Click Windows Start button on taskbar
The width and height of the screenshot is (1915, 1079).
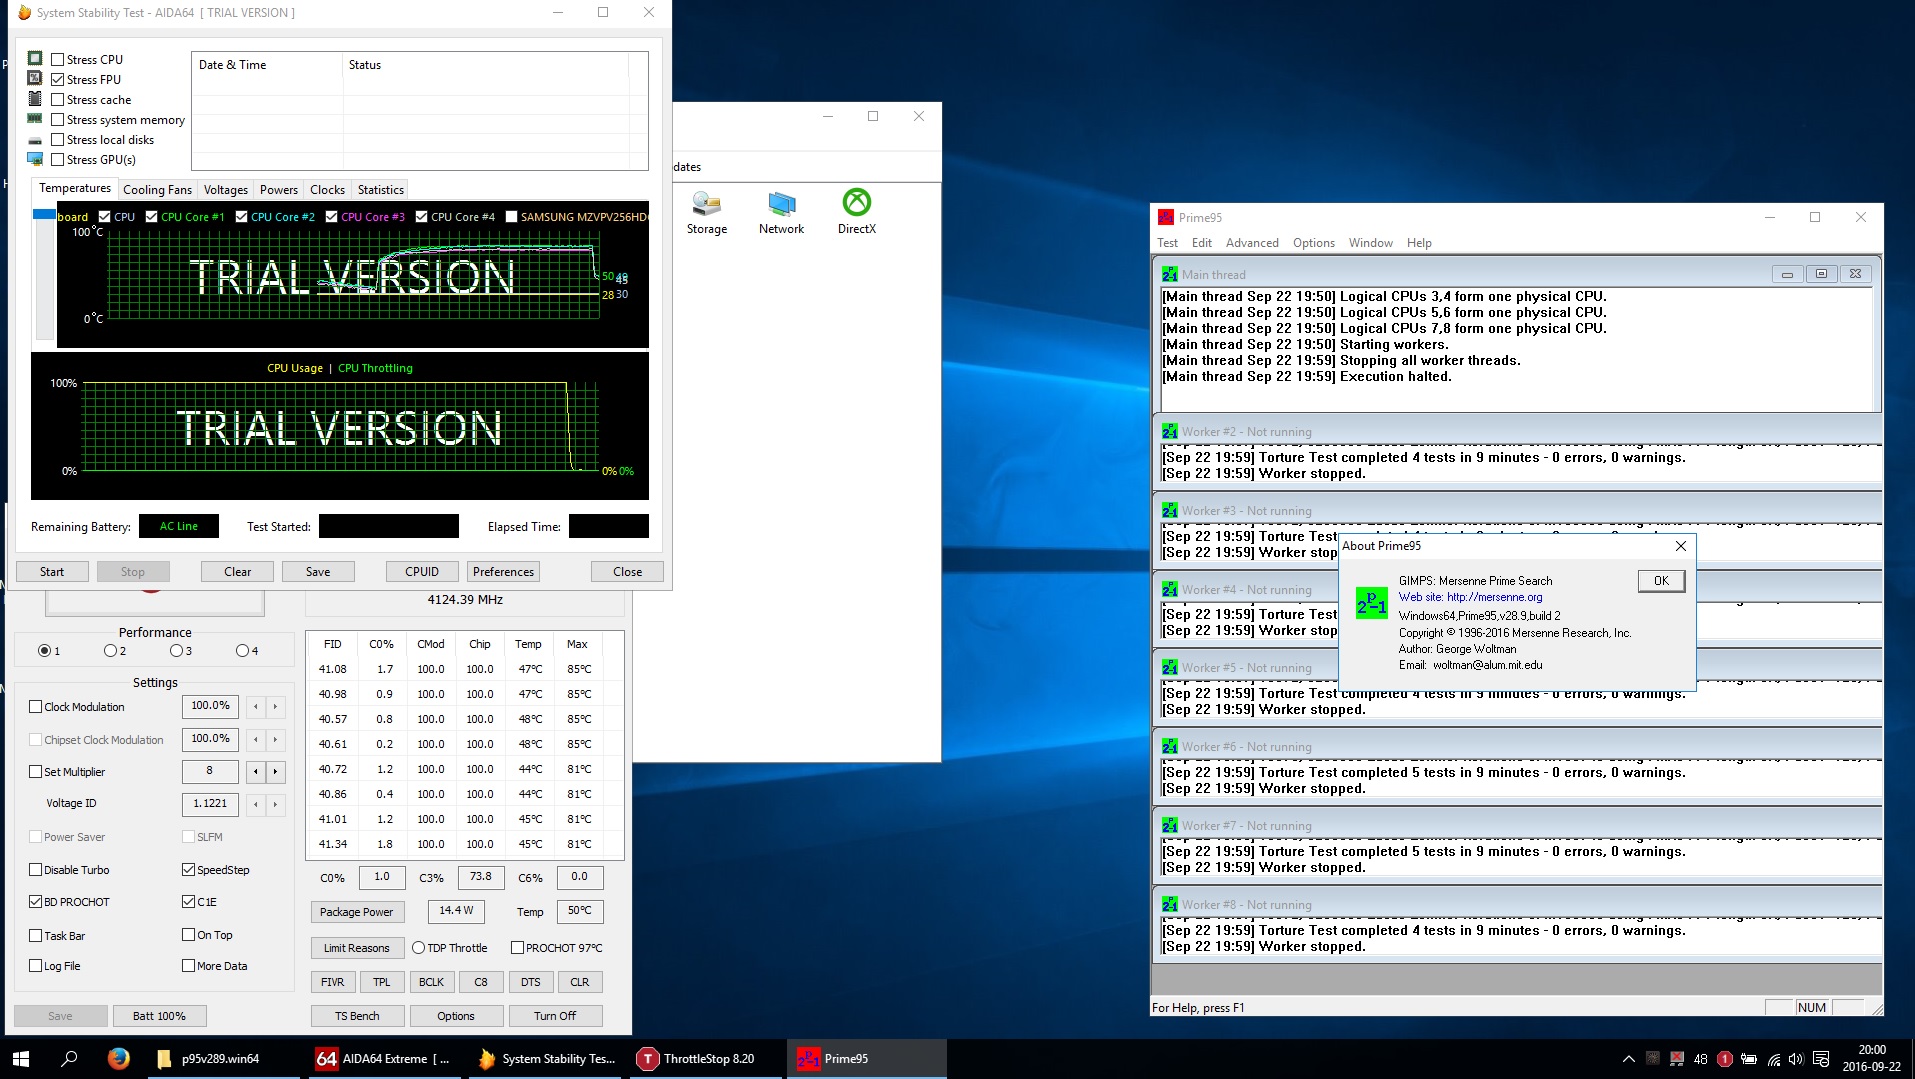click(x=21, y=1059)
